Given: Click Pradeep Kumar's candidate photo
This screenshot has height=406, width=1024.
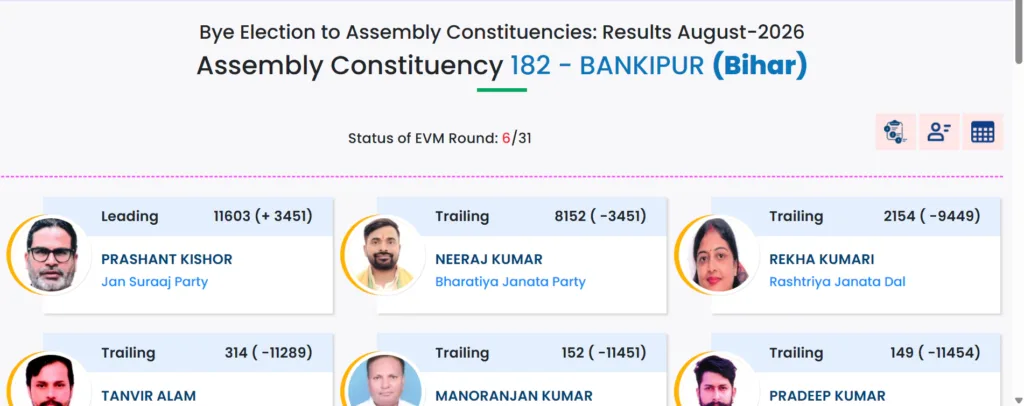Looking at the screenshot, I should click(x=718, y=380).
